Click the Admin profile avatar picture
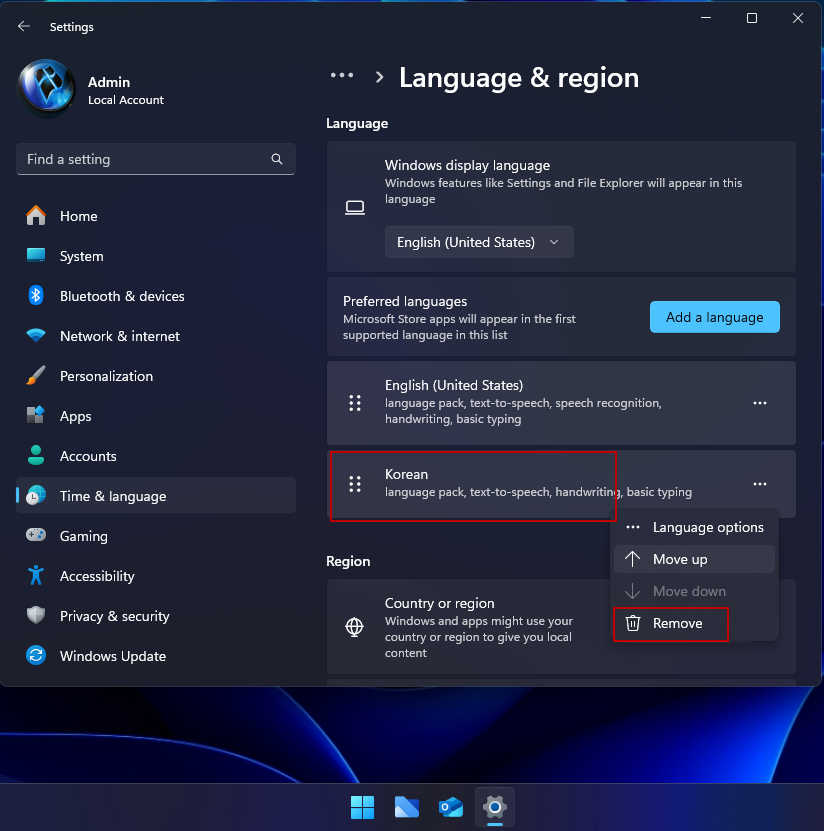 [x=46, y=87]
